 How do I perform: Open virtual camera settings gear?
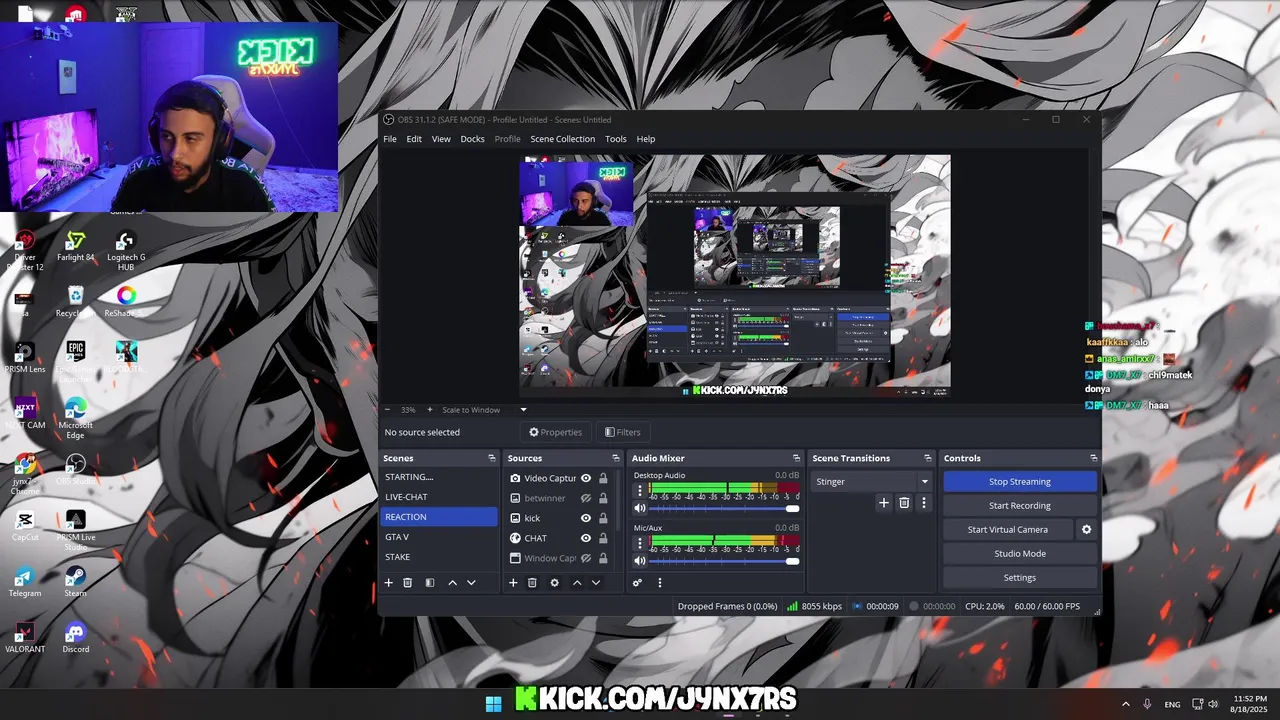(1087, 530)
